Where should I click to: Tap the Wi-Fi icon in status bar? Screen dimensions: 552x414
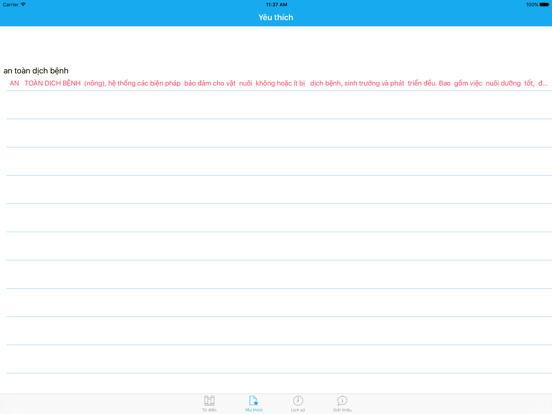(x=23, y=4)
